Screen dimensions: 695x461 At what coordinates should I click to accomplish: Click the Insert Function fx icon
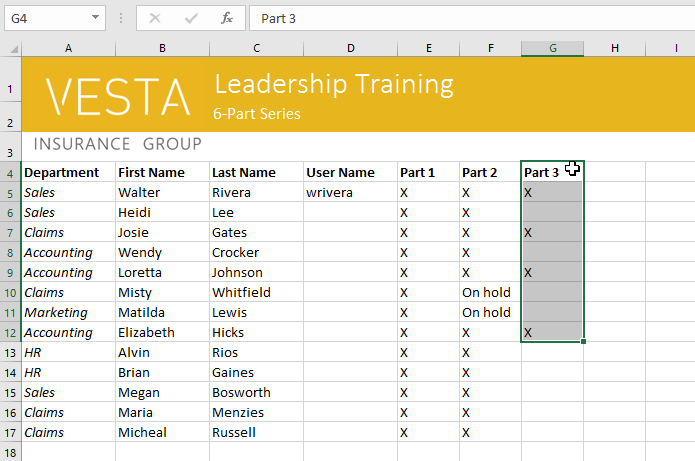point(227,18)
